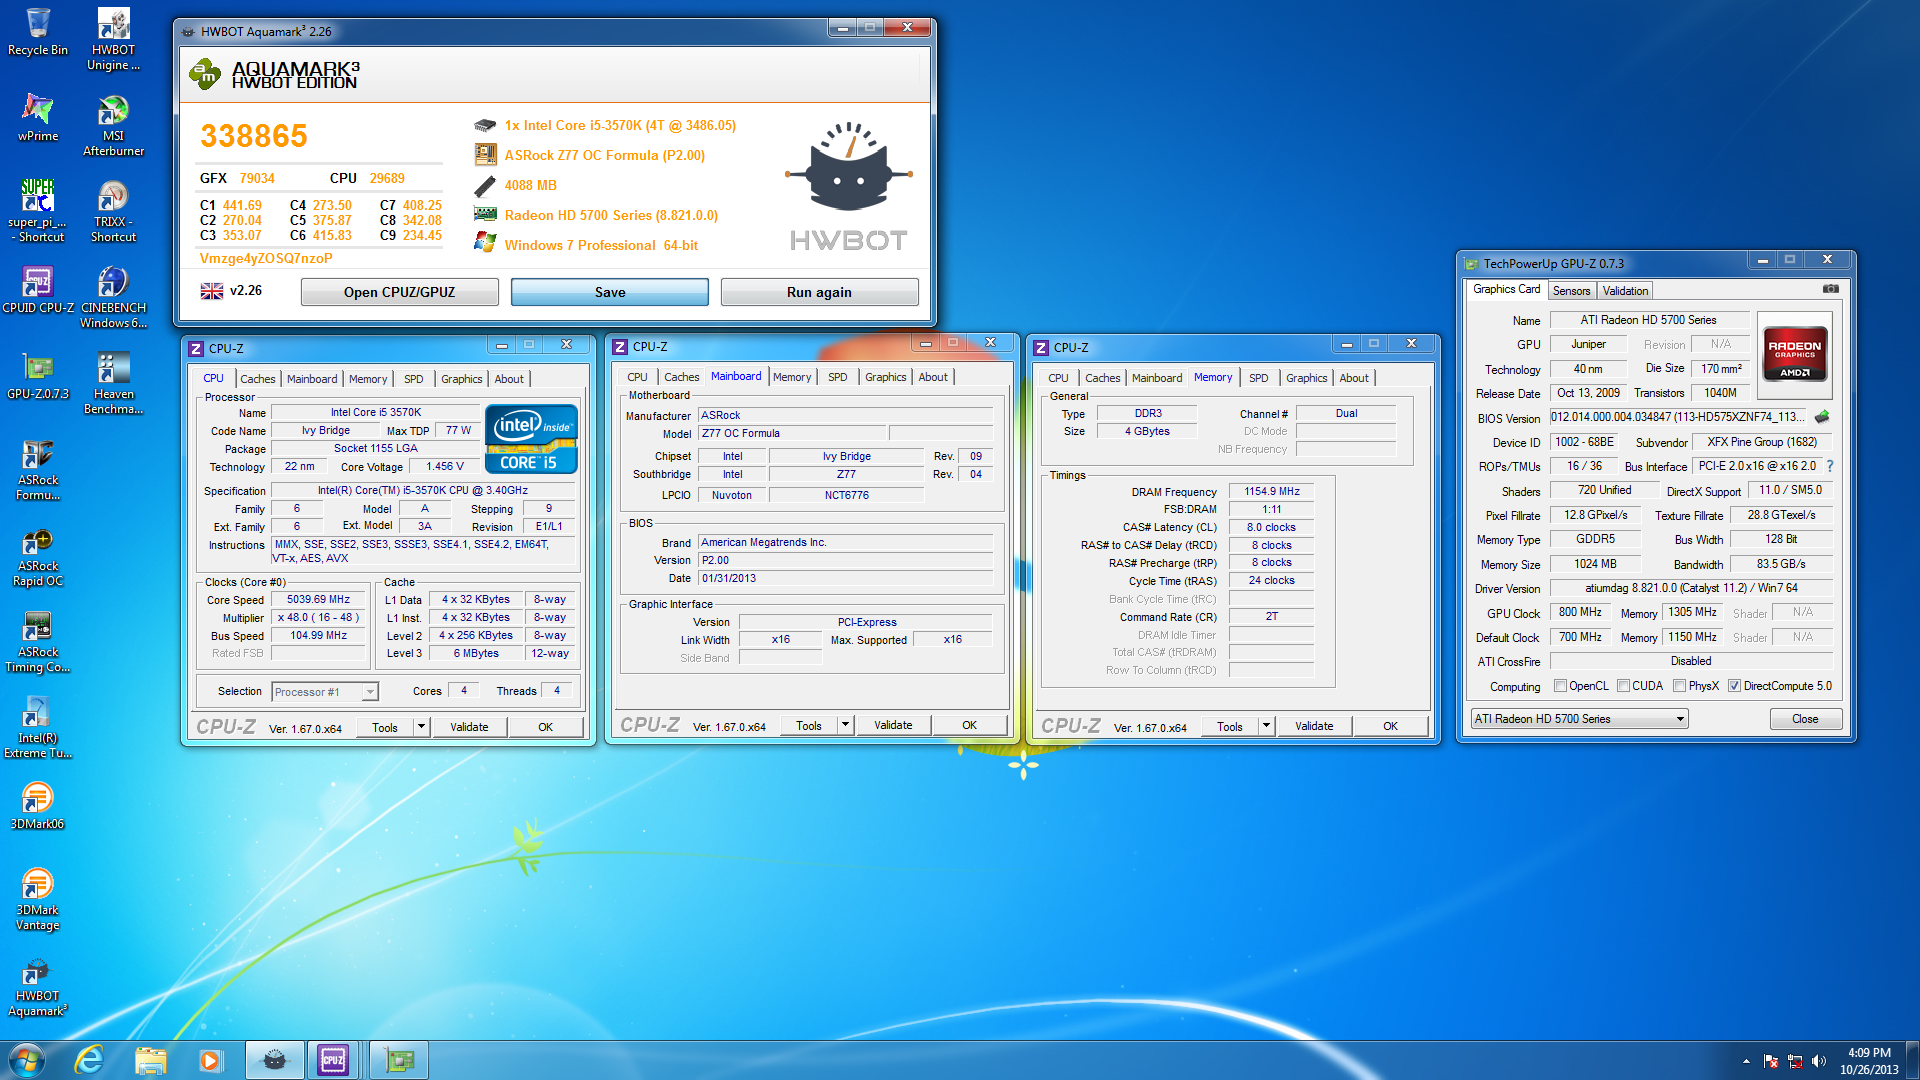Click the Windows Start button
Image resolution: width=1920 pixels, height=1080 pixels.
(27, 1060)
